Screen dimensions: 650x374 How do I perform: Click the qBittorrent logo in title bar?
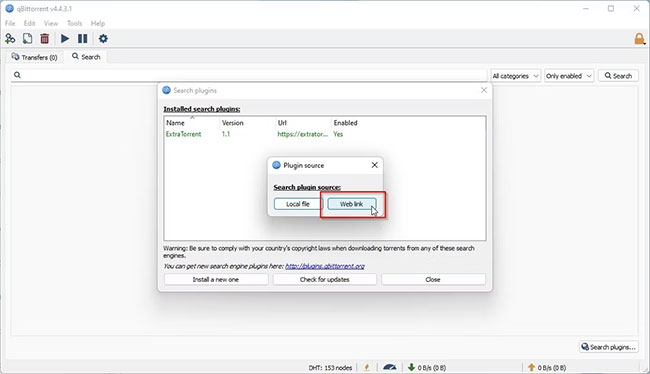coord(9,8)
